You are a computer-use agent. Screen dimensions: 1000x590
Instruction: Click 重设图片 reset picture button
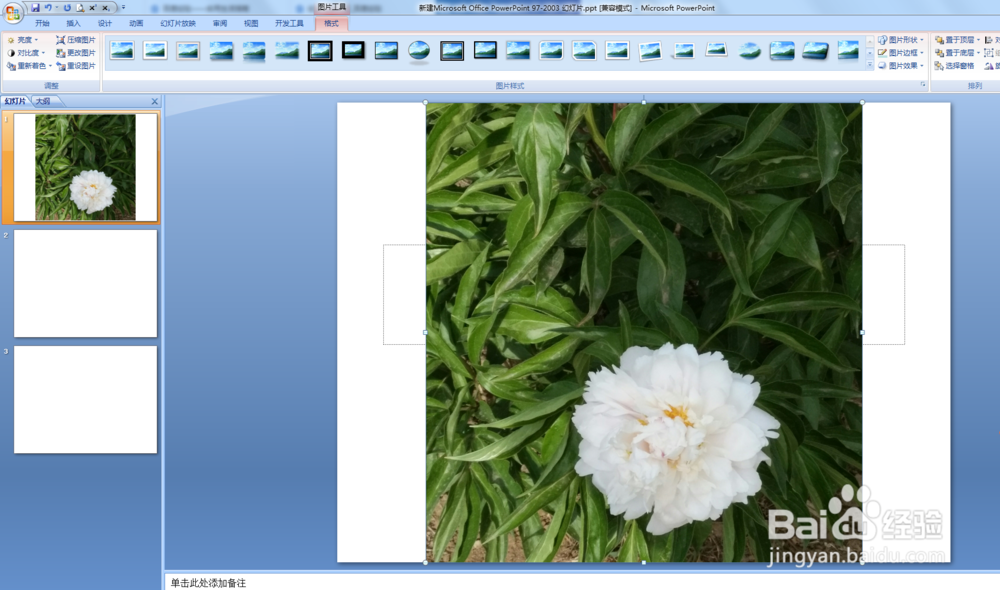pos(76,66)
